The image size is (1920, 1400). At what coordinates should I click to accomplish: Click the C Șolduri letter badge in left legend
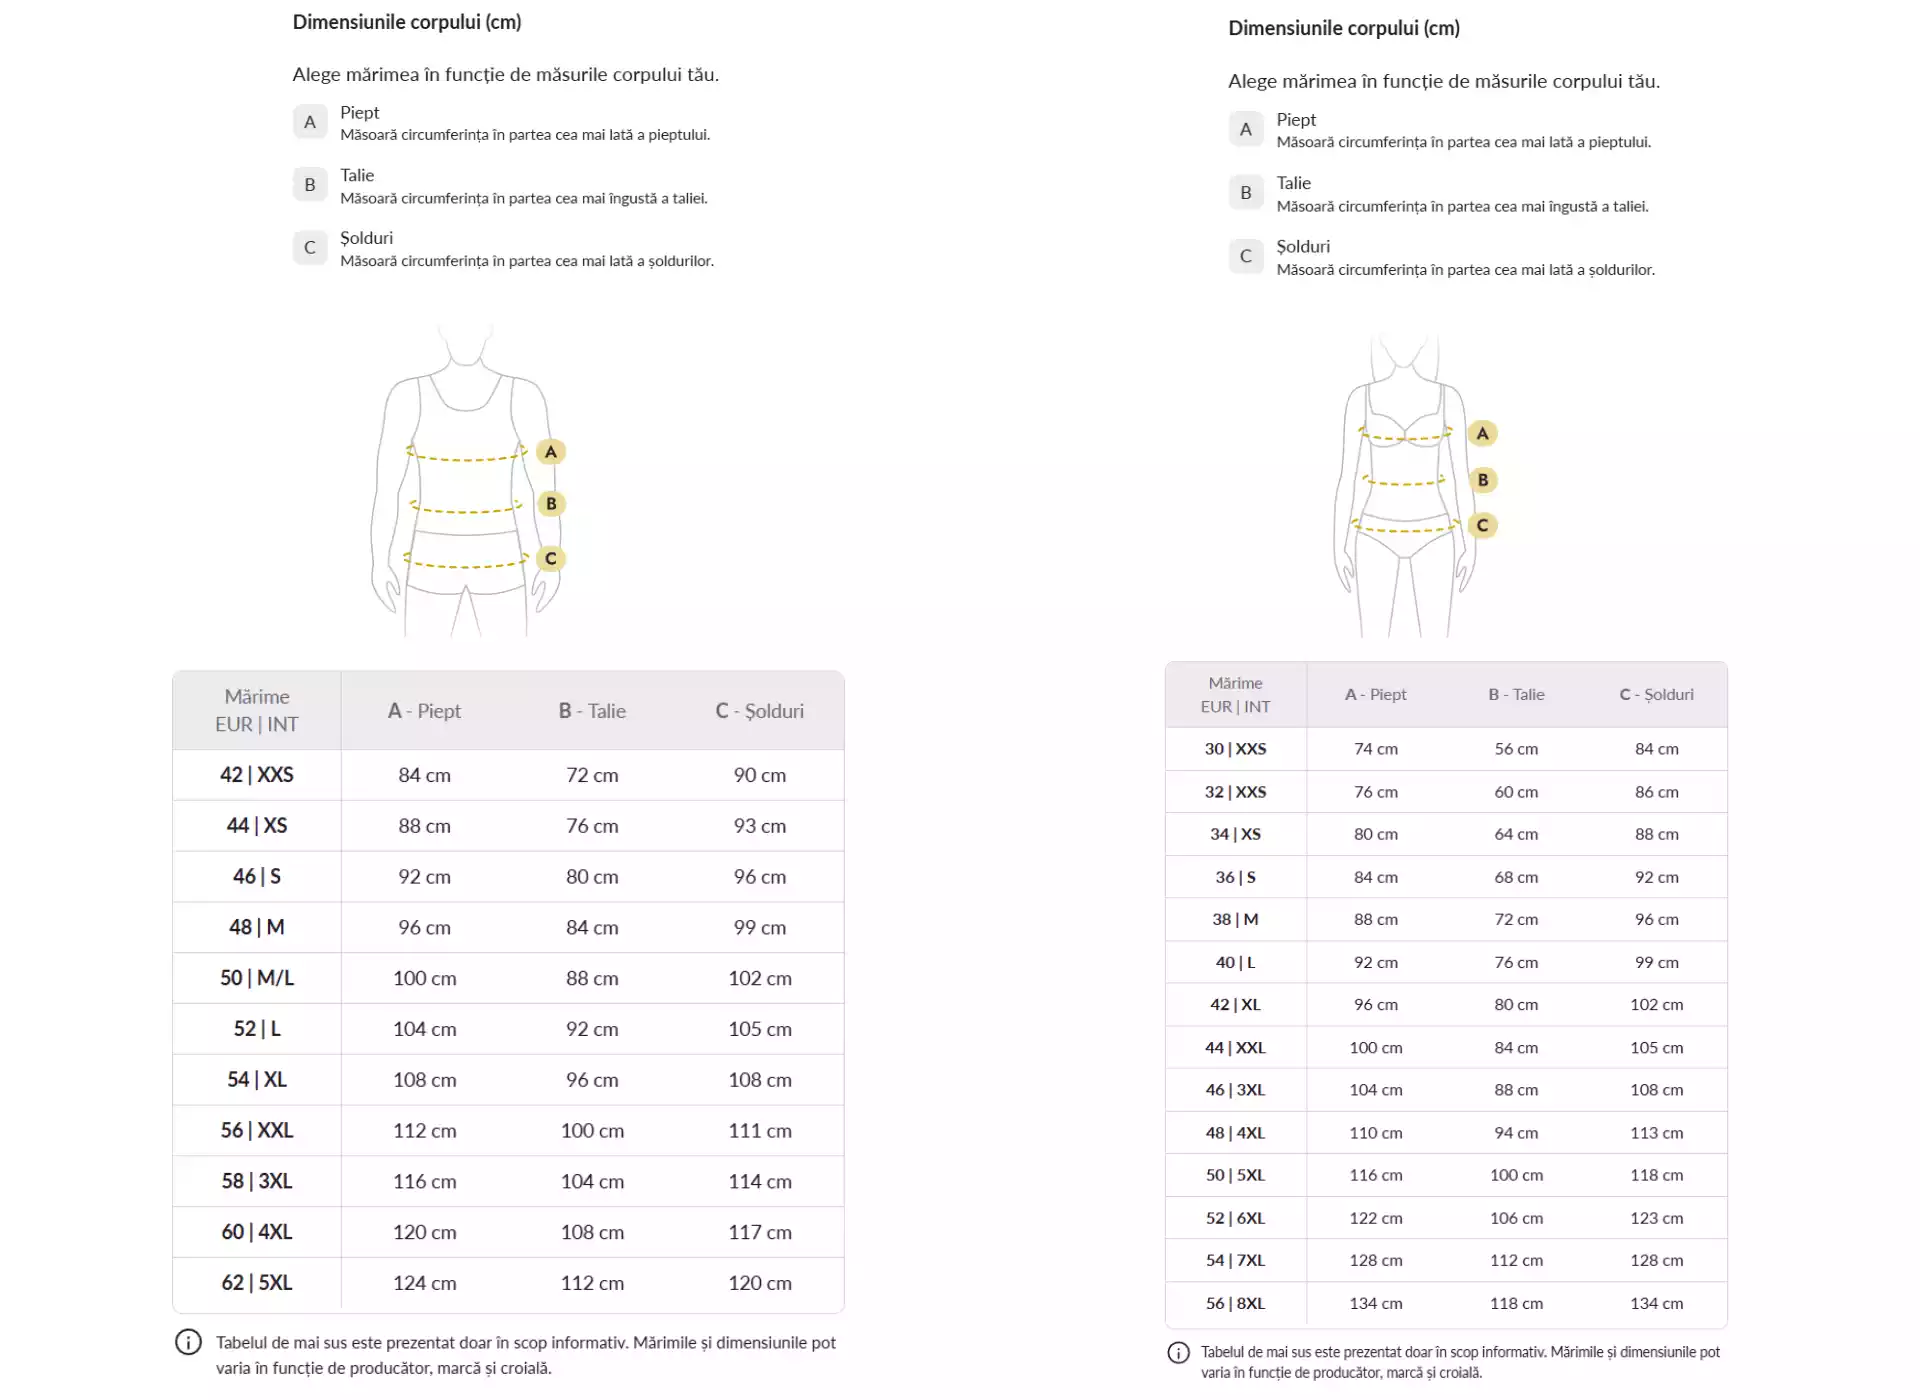click(x=310, y=248)
